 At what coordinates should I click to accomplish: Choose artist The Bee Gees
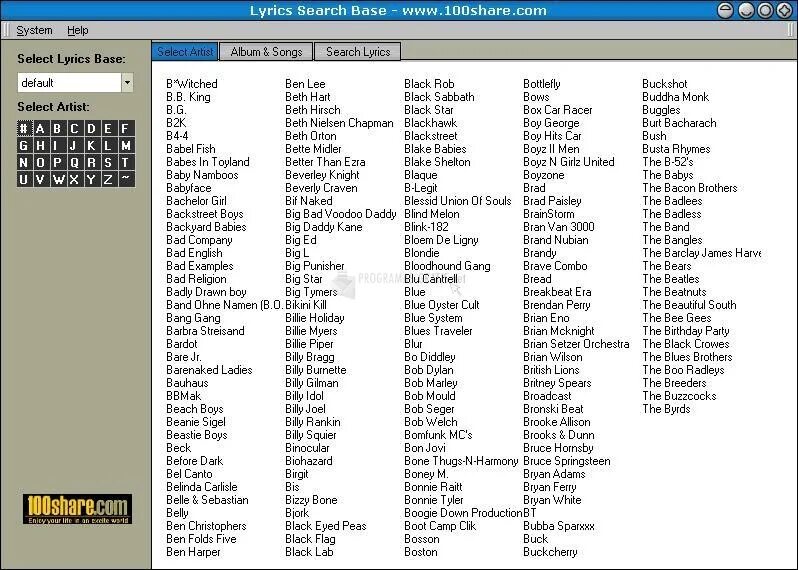[x=677, y=318]
